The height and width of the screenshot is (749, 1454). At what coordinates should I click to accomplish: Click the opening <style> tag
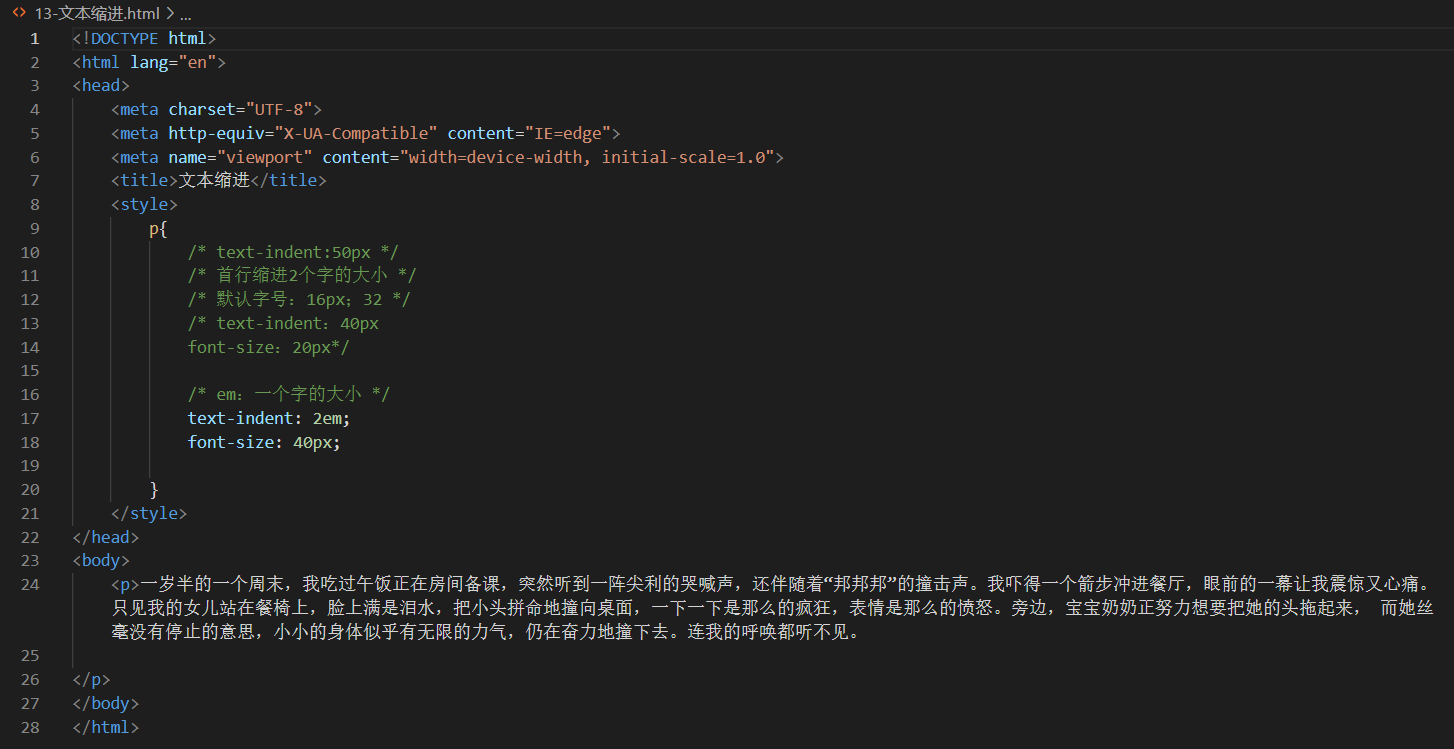[x=144, y=204]
